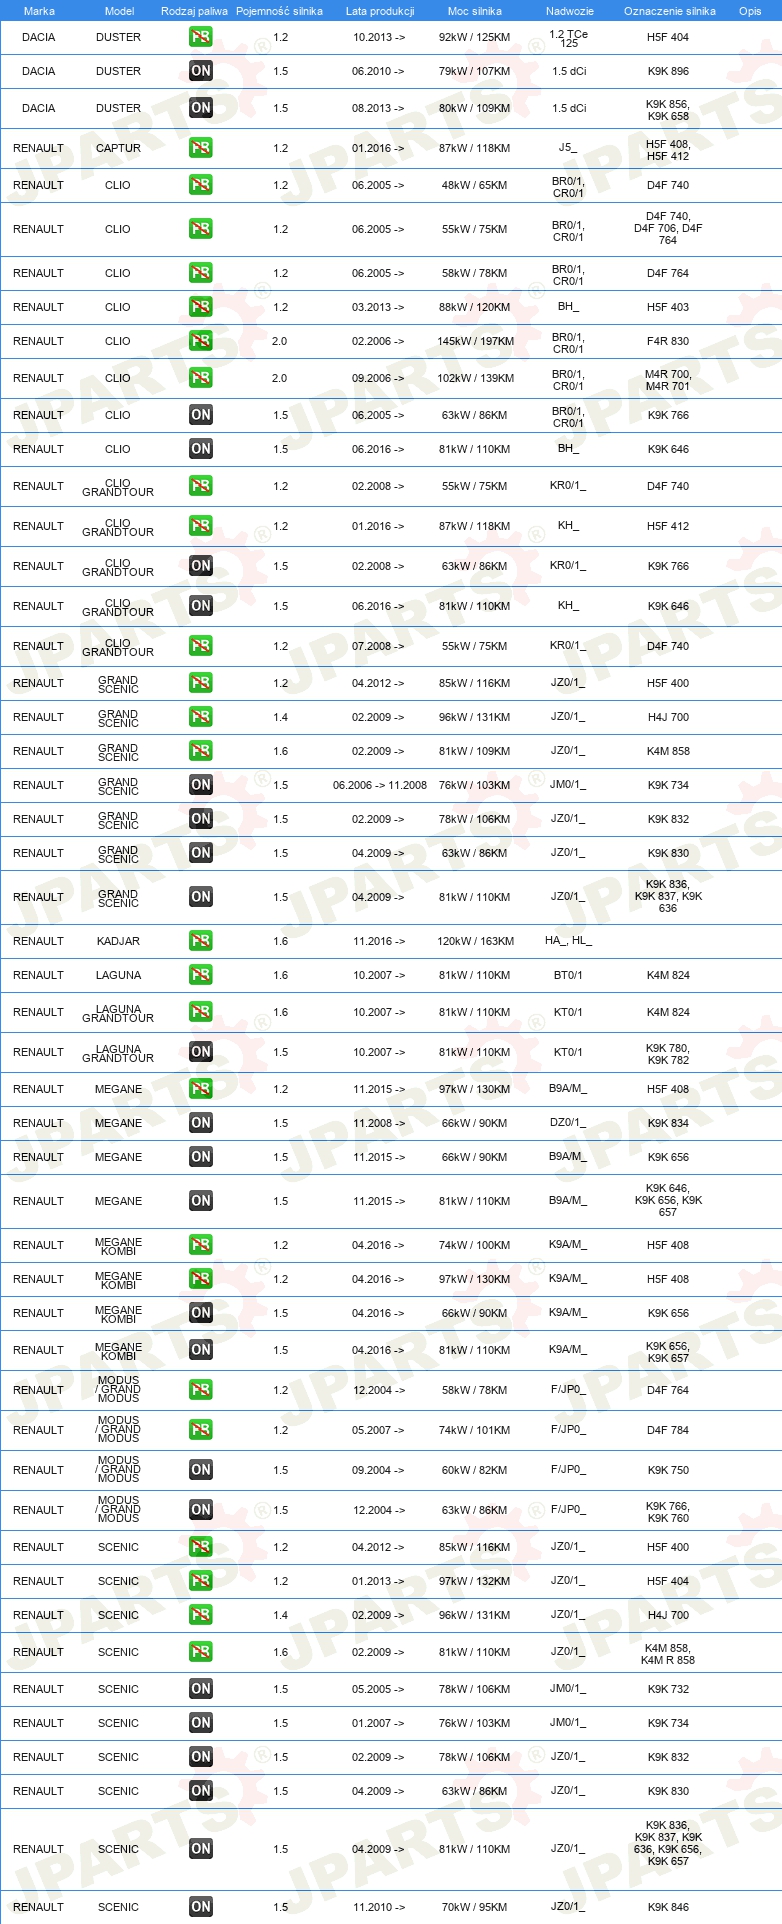Image resolution: width=782 pixels, height=1924 pixels.
Task: Click the PB icon in Laguna BT0/1 row
Action: pyautogui.click(x=201, y=975)
